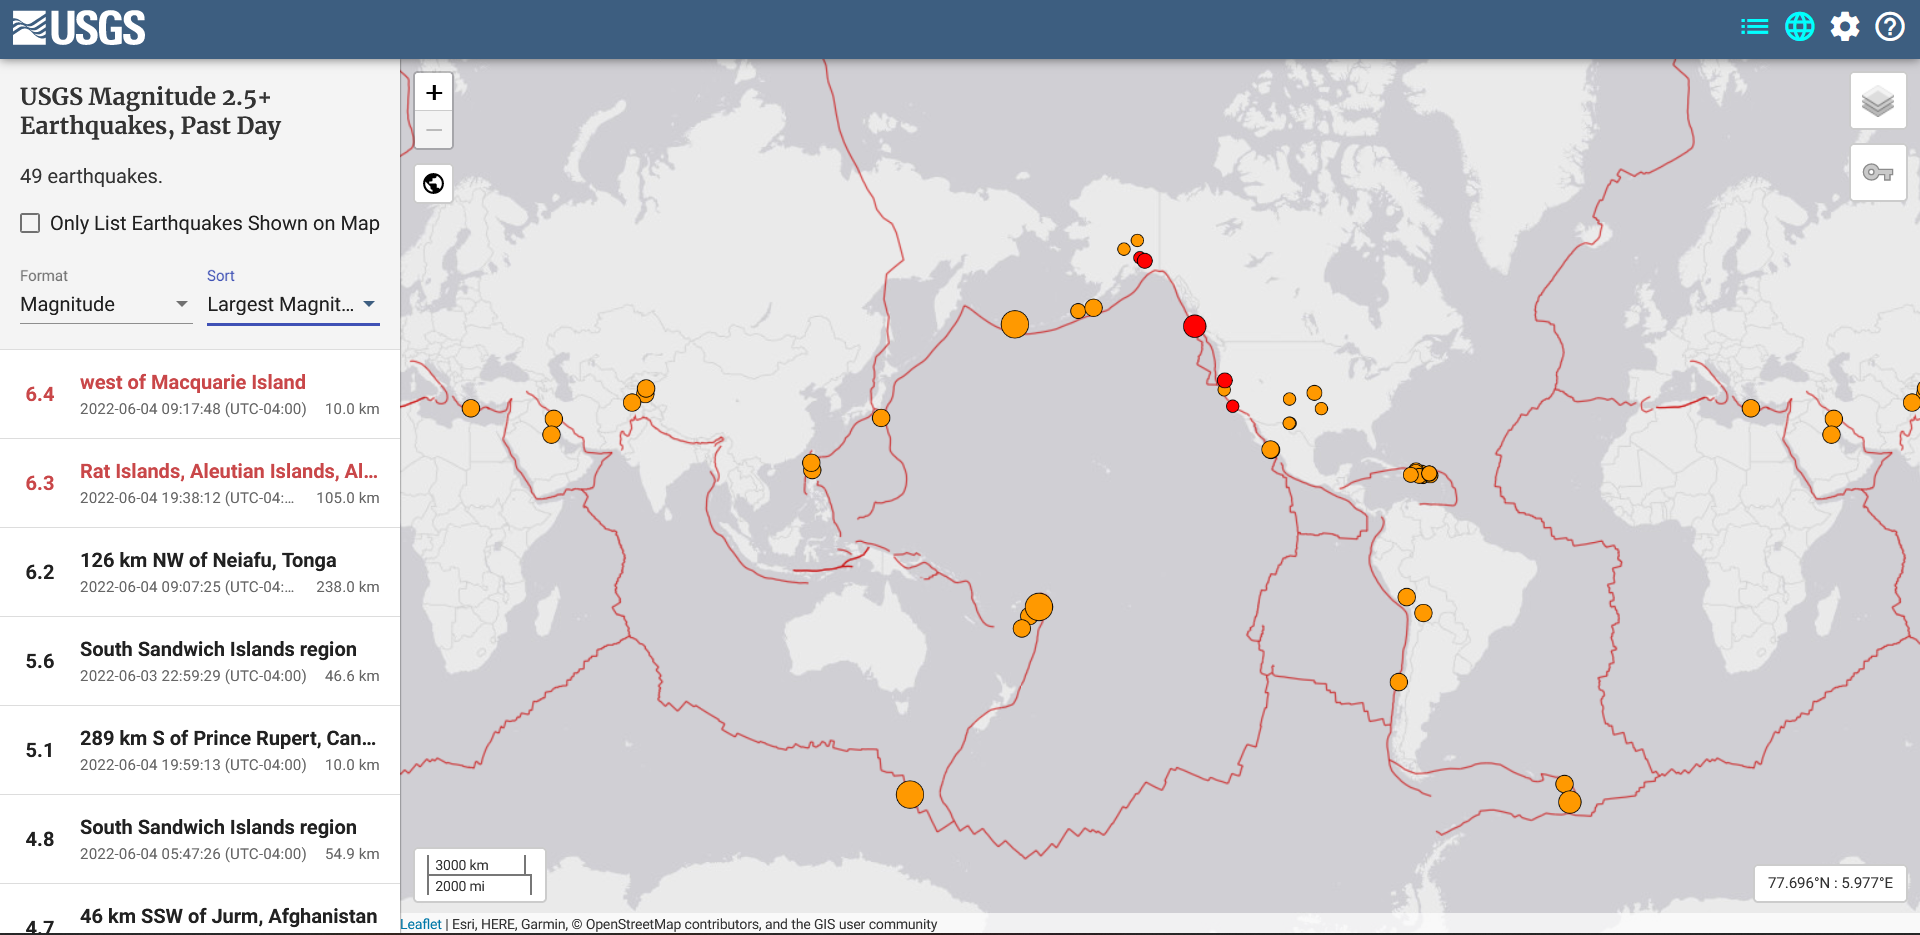
Task: Select west of Macquarie Island earthquake
Action: click(200, 394)
